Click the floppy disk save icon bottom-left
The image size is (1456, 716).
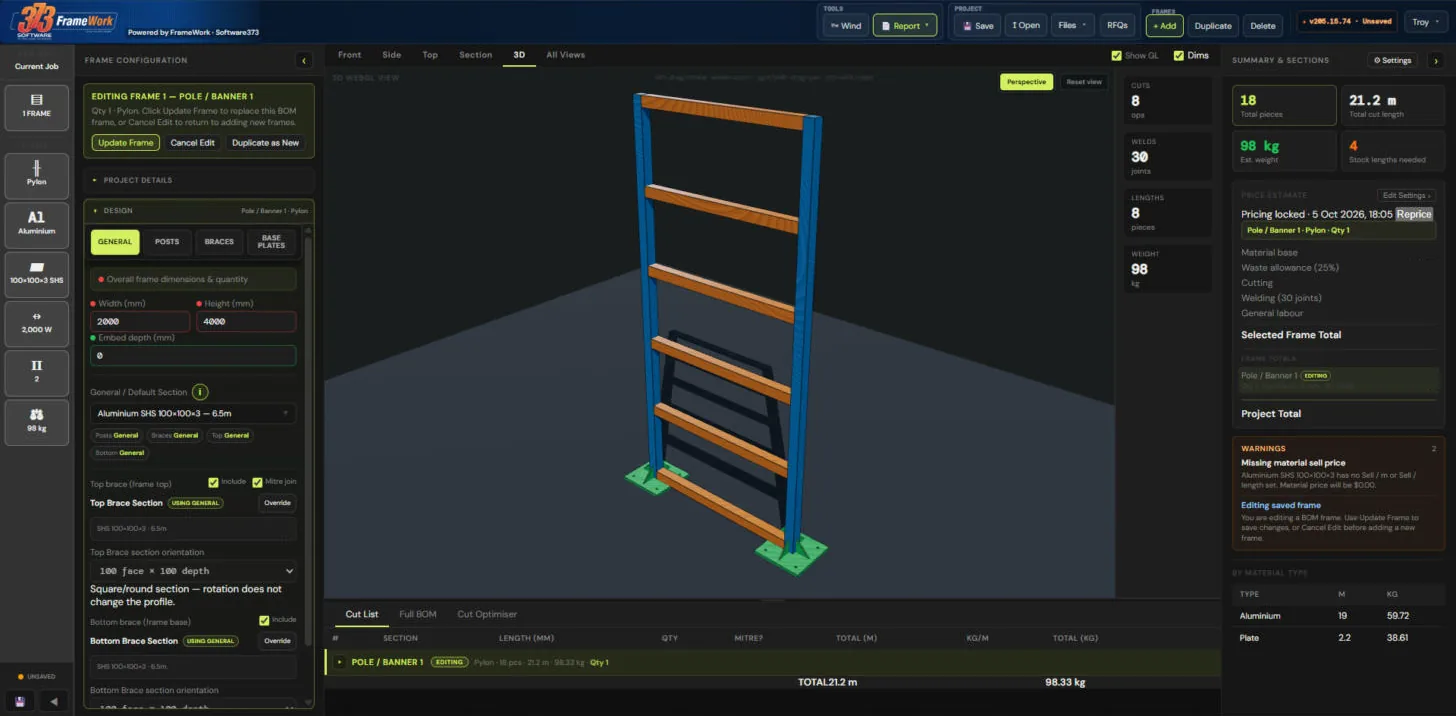(x=20, y=701)
